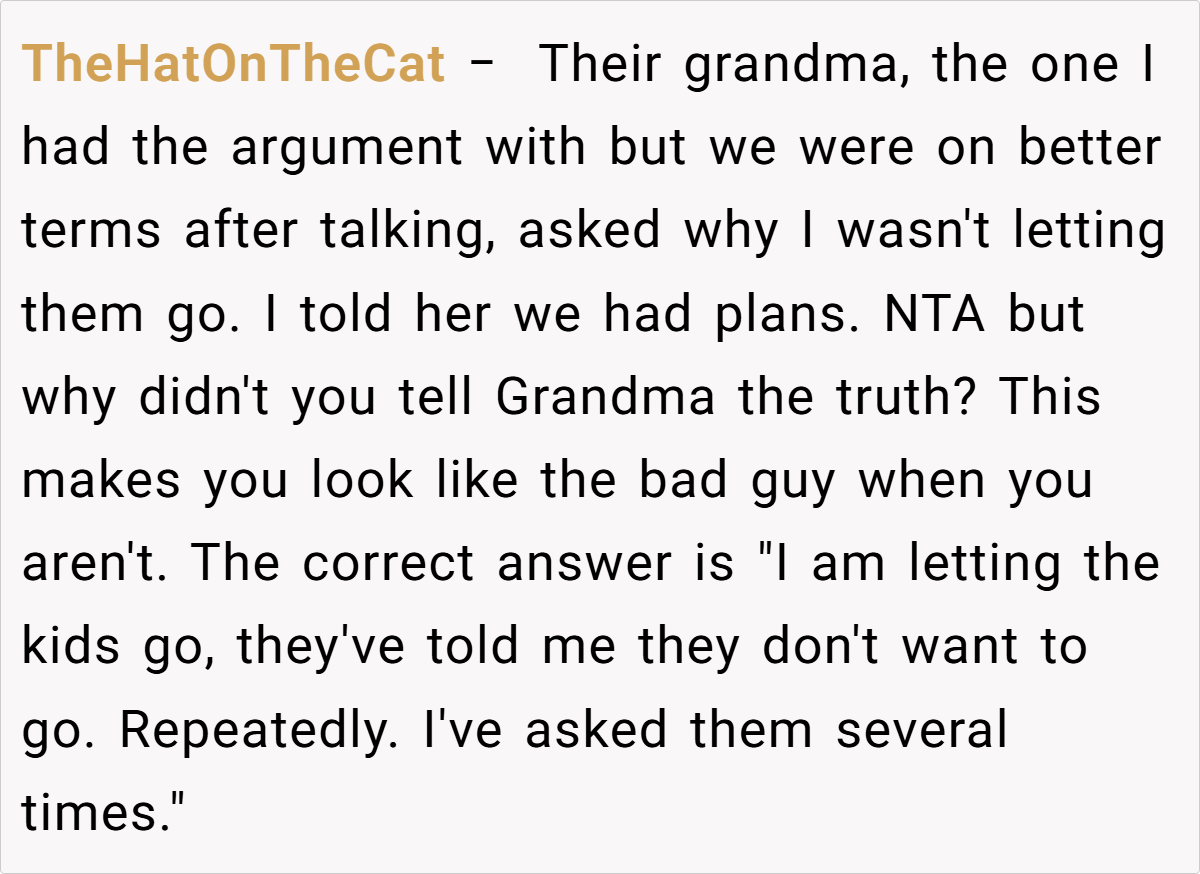Select the word "better" in the comment
The image size is (1200, 874).
pos(1089,149)
